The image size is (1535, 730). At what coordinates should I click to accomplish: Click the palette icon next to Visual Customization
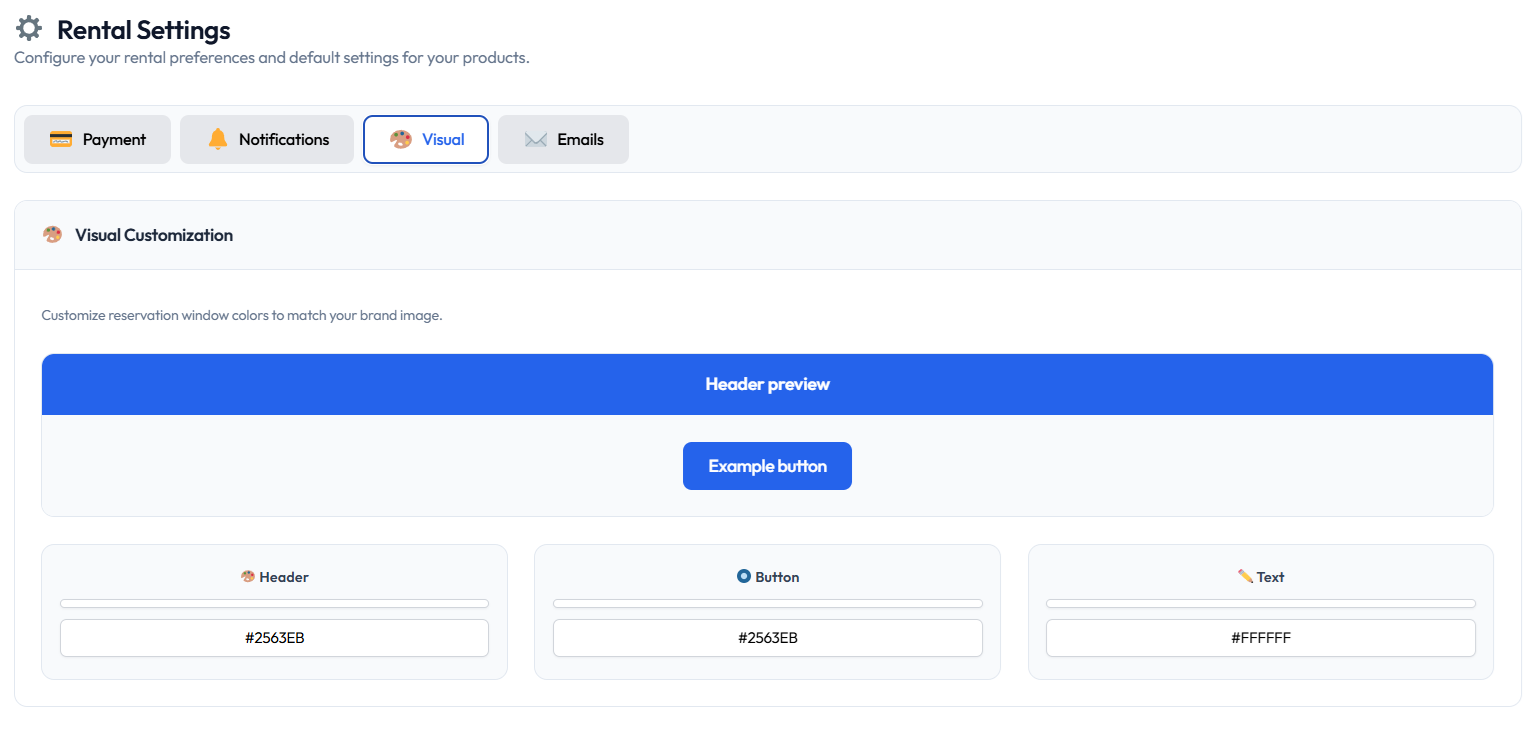click(x=52, y=234)
